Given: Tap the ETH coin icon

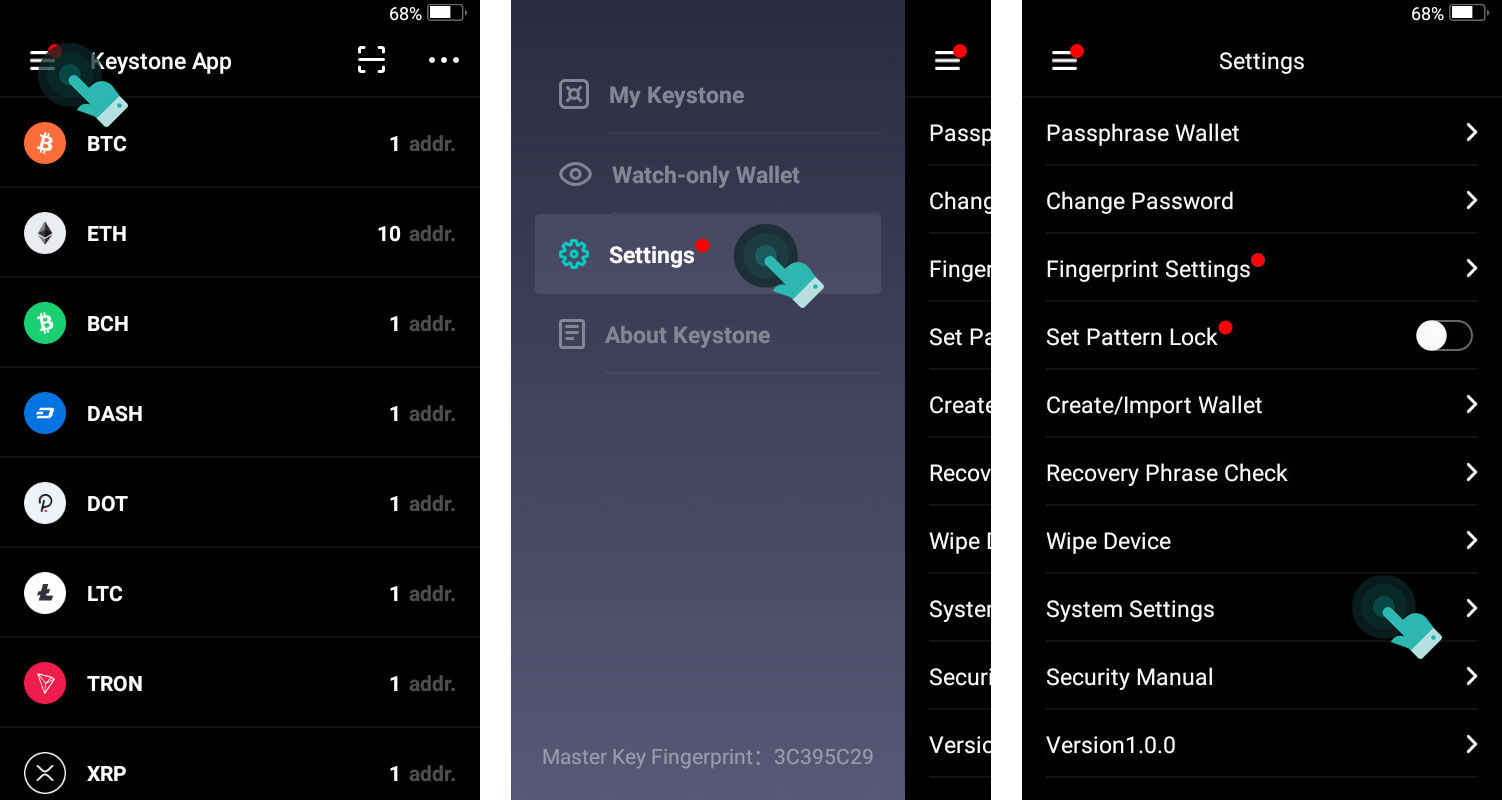Looking at the screenshot, I should click(x=45, y=233).
